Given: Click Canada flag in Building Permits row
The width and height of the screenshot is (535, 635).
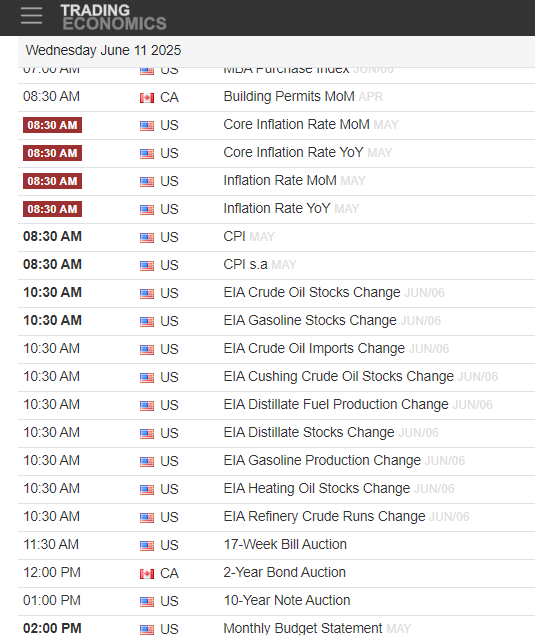Looking at the screenshot, I should click(147, 98).
